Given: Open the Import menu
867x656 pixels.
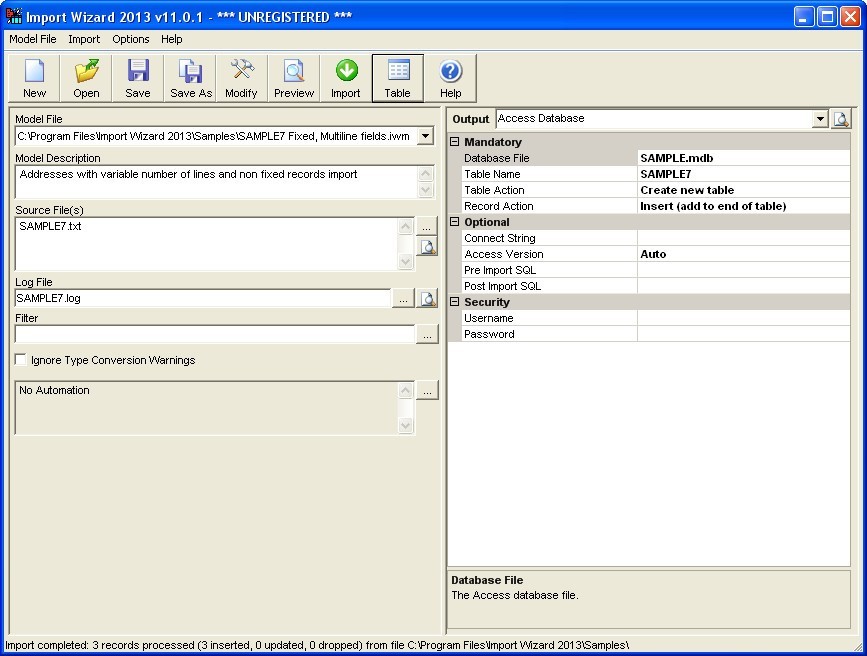Looking at the screenshot, I should click(84, 39).
